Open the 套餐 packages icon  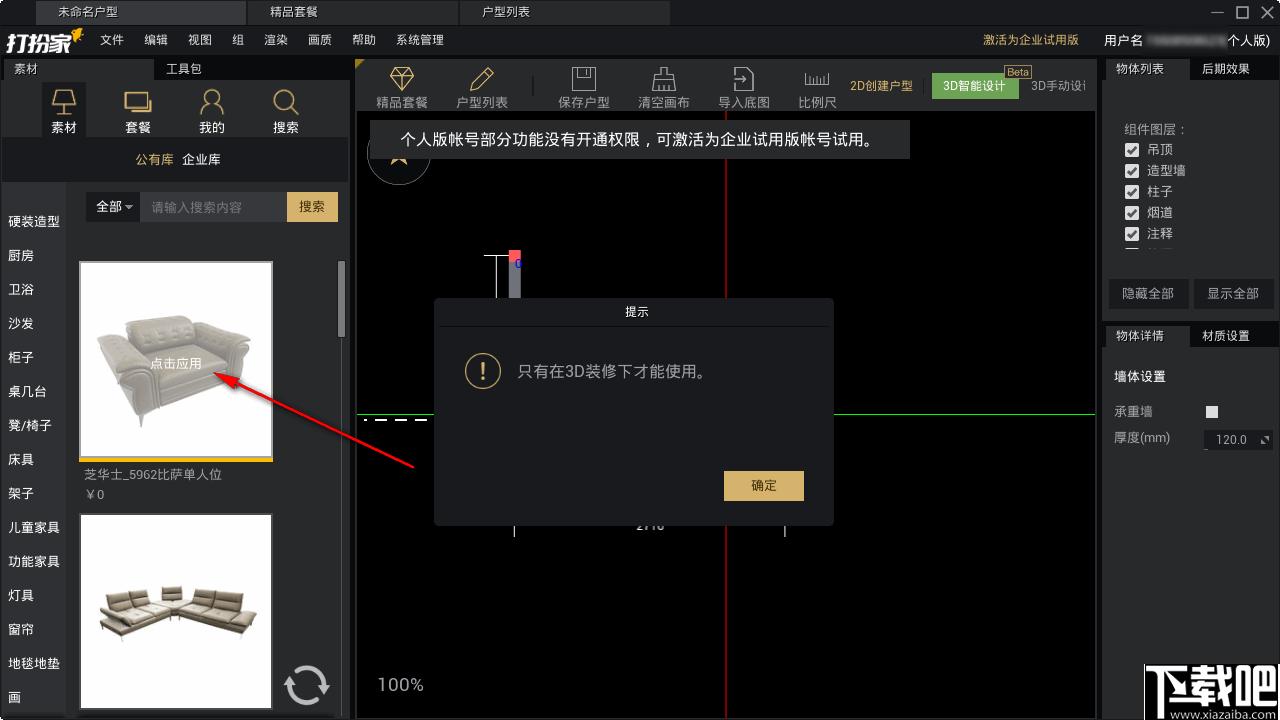138,110
